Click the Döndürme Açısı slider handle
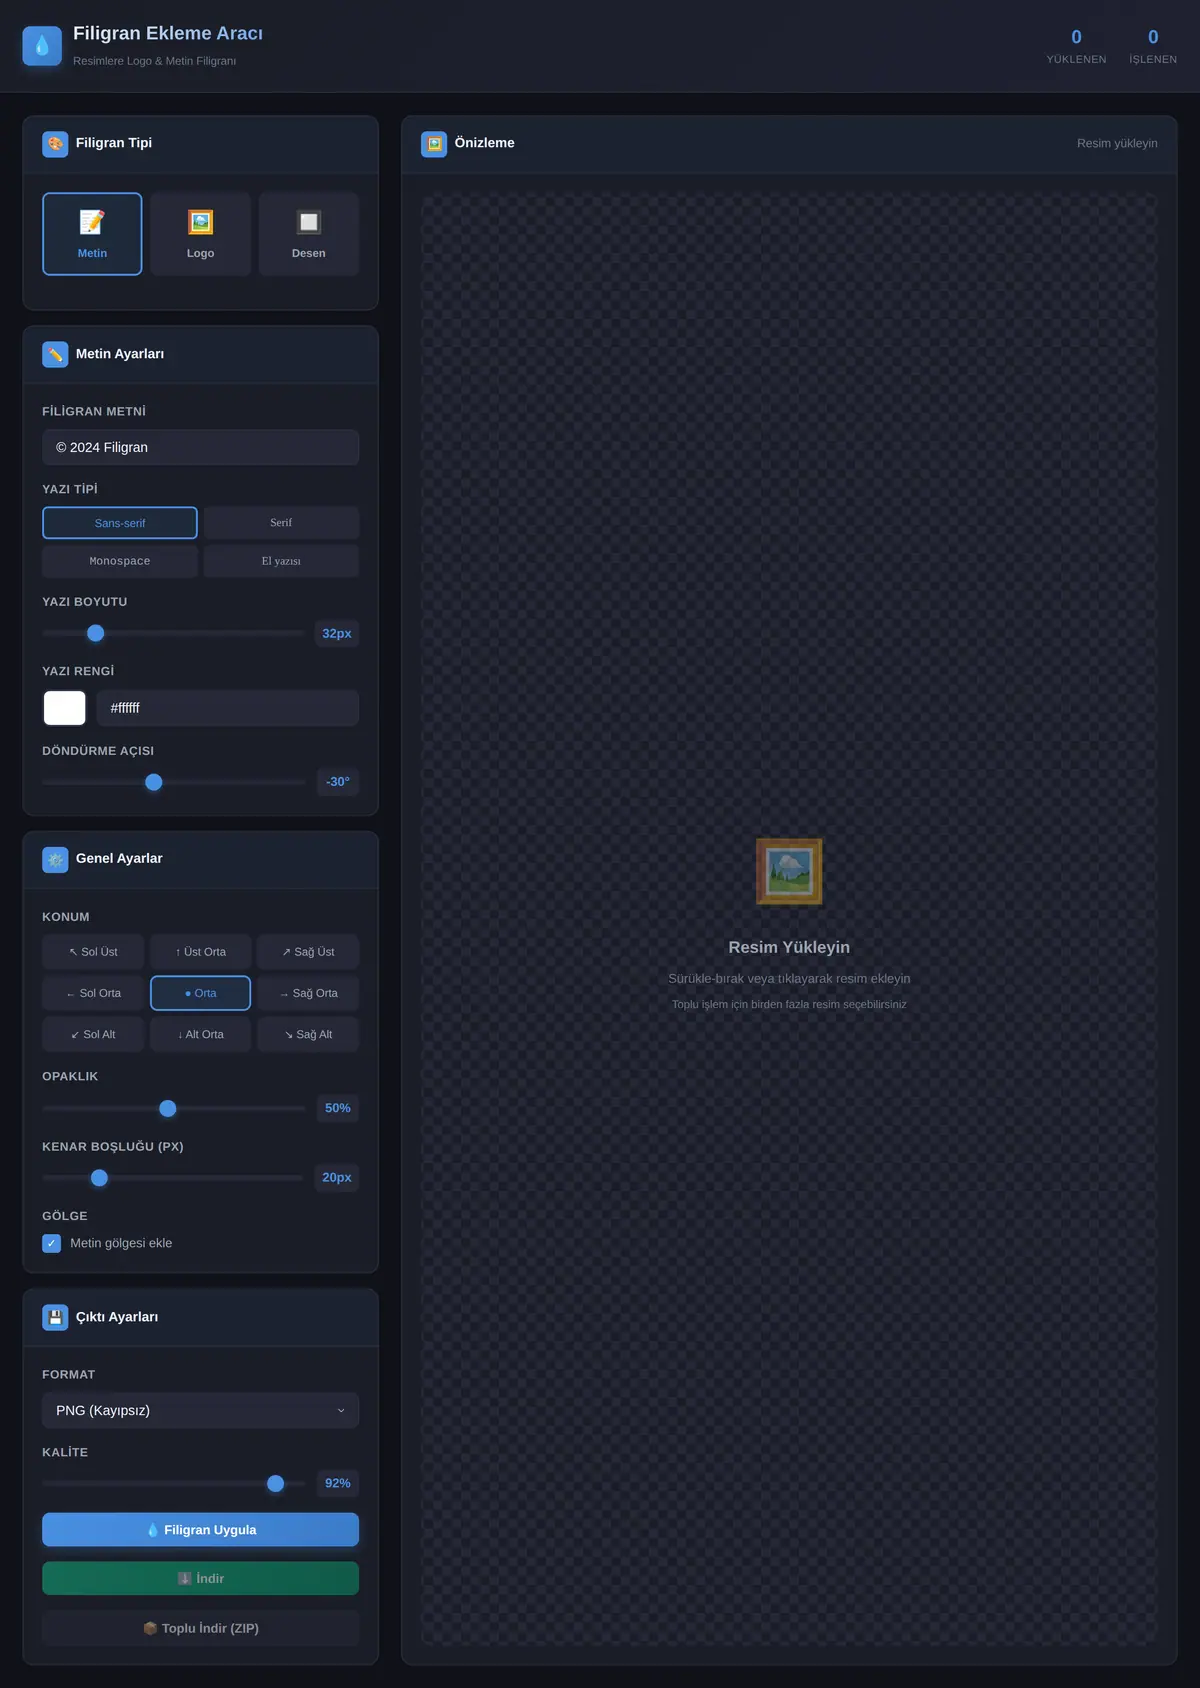Viewport: 1200px width, 1688px height. coord(153,782)
